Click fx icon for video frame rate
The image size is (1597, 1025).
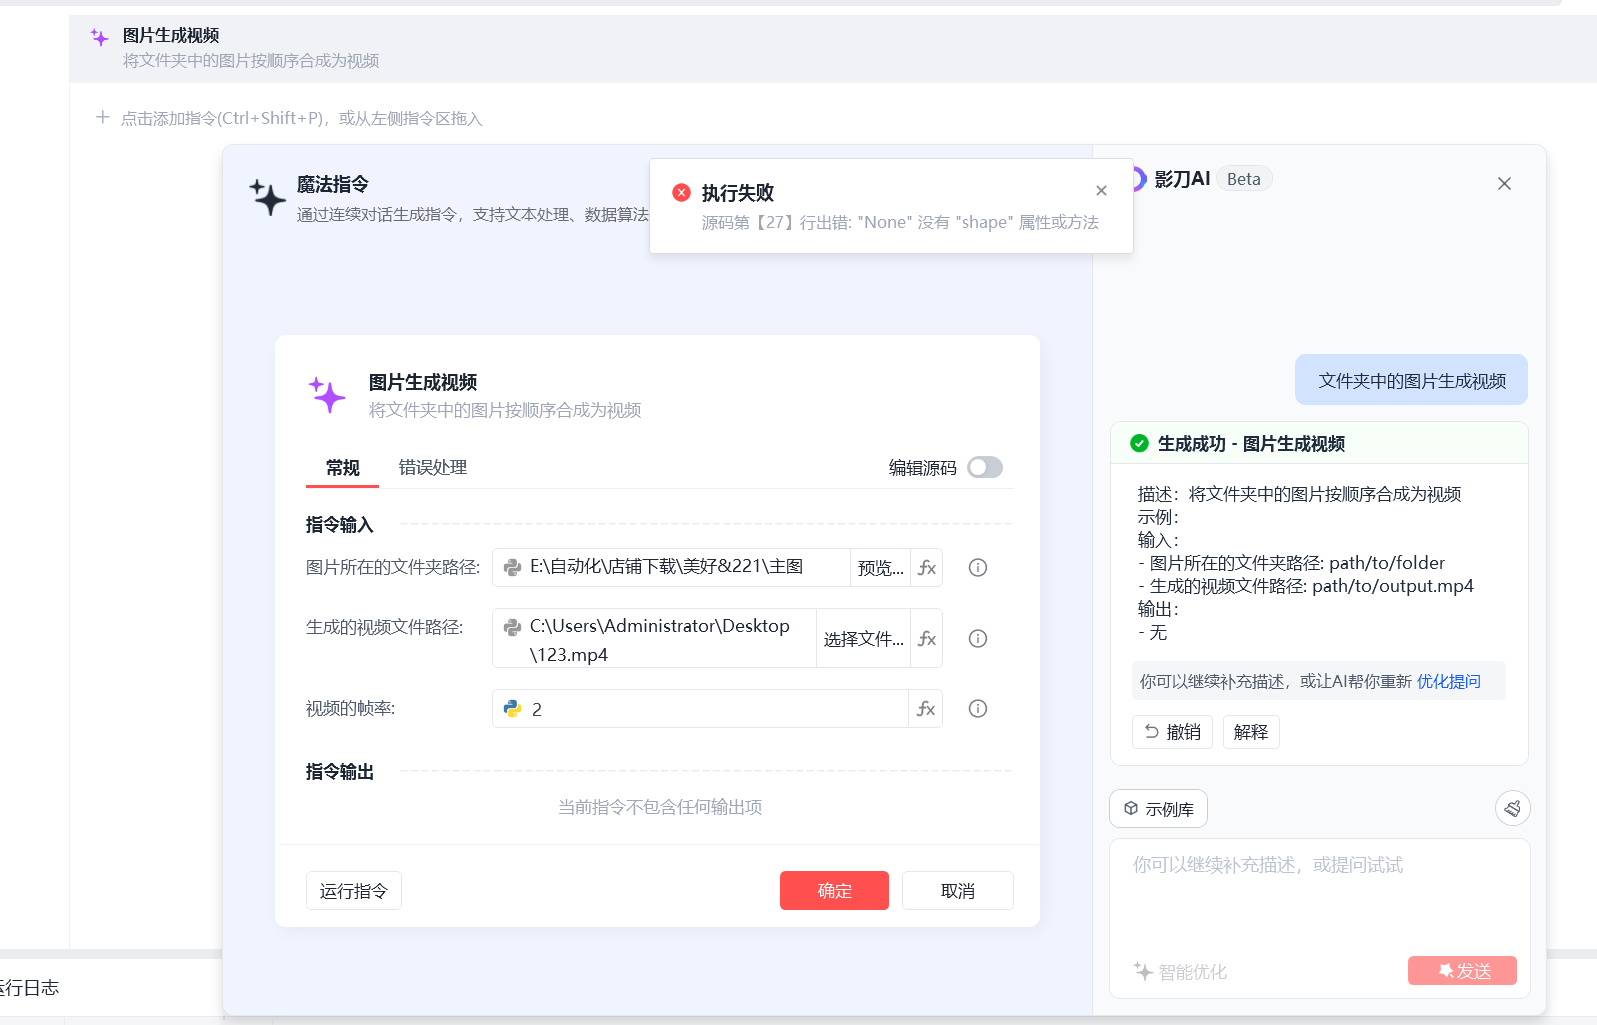[x=926, y=709]
